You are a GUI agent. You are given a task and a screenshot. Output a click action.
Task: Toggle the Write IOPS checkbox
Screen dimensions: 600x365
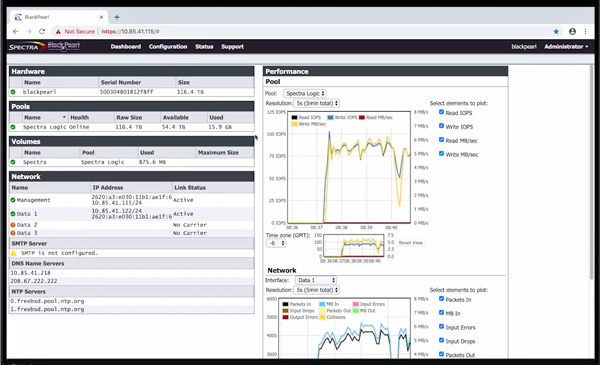point(441,126)
